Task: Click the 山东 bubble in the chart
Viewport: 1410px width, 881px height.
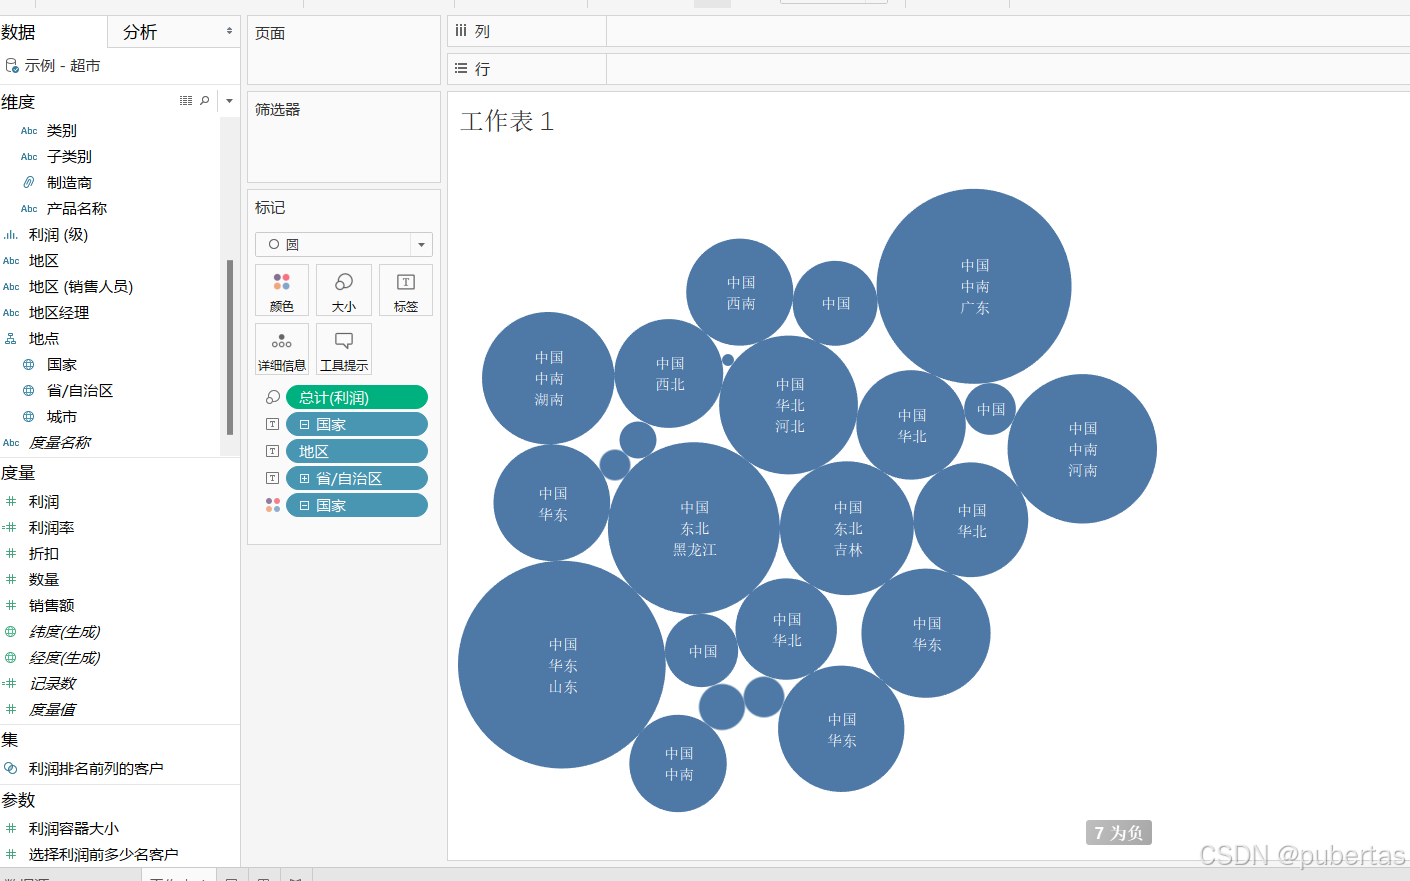Action: point(562,665)
